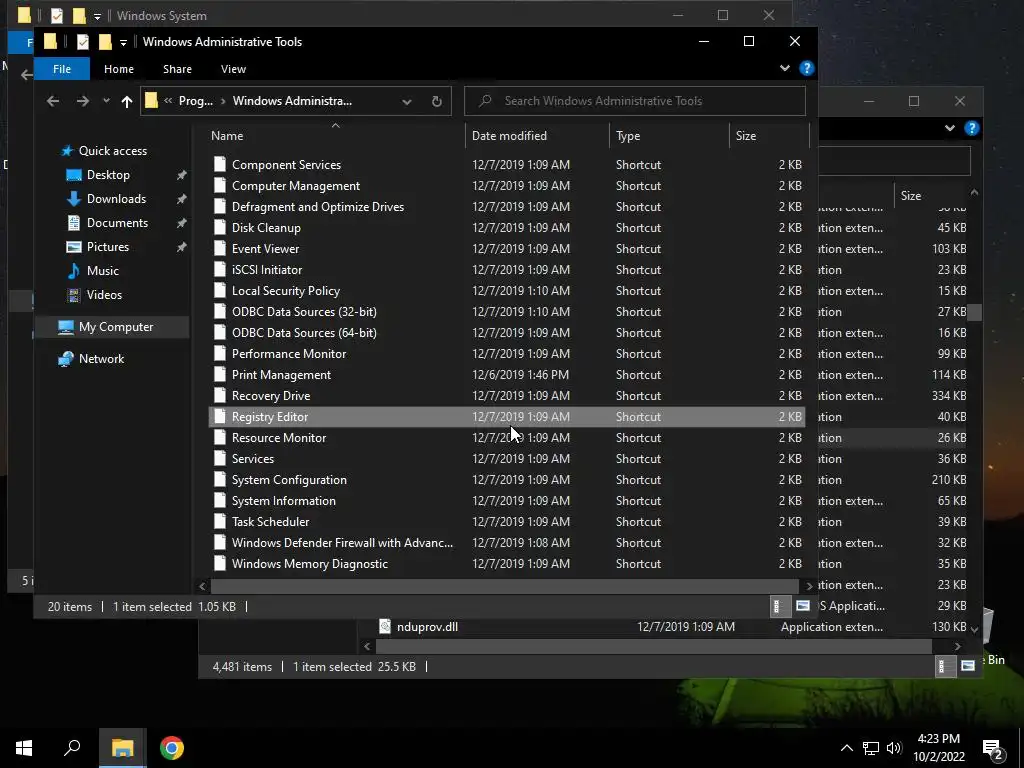
Task: Select Performance Monitor entry
Action: pos(507,353)
